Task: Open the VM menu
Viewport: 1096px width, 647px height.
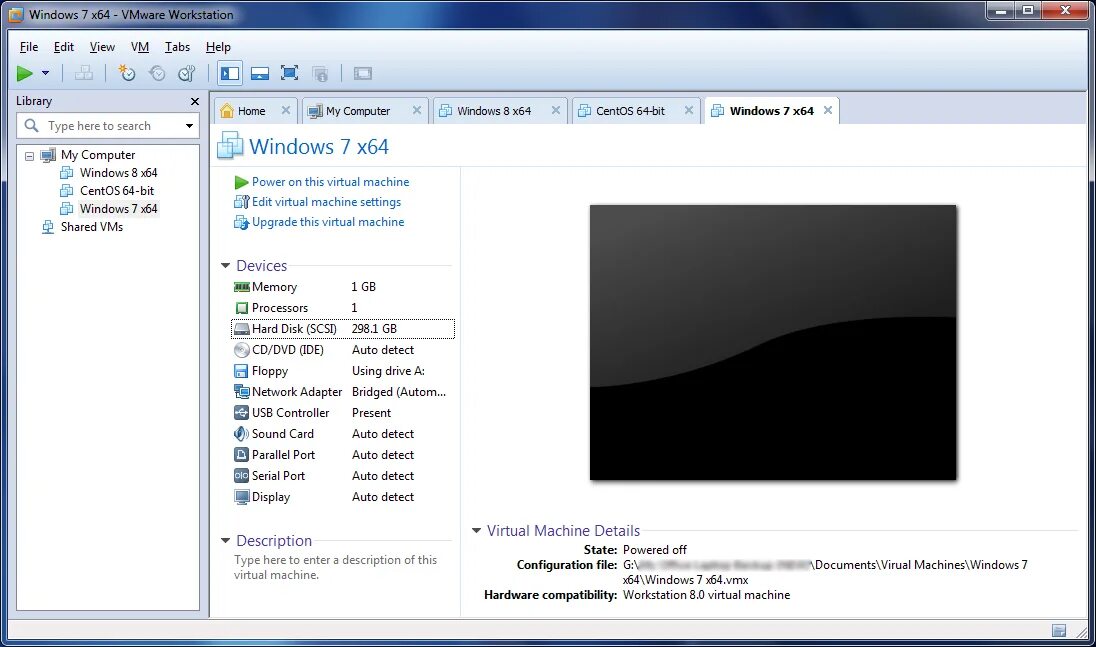Action: coord(140,46)
